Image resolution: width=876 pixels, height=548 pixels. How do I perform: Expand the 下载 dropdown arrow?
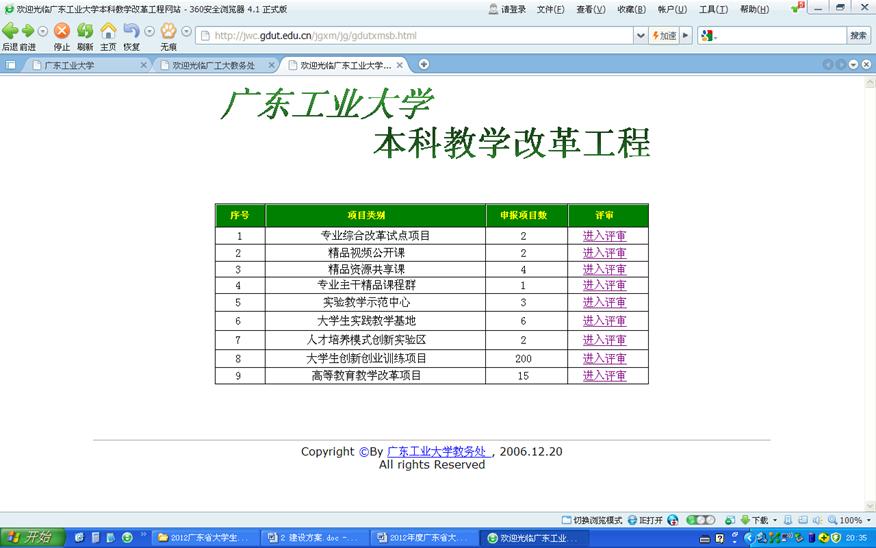click(775, 520)
